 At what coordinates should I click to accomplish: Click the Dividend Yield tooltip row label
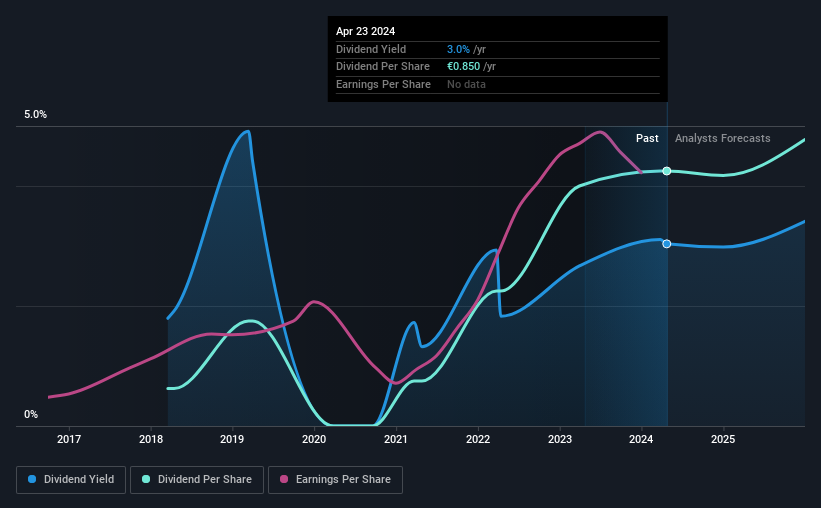point(371,49)
